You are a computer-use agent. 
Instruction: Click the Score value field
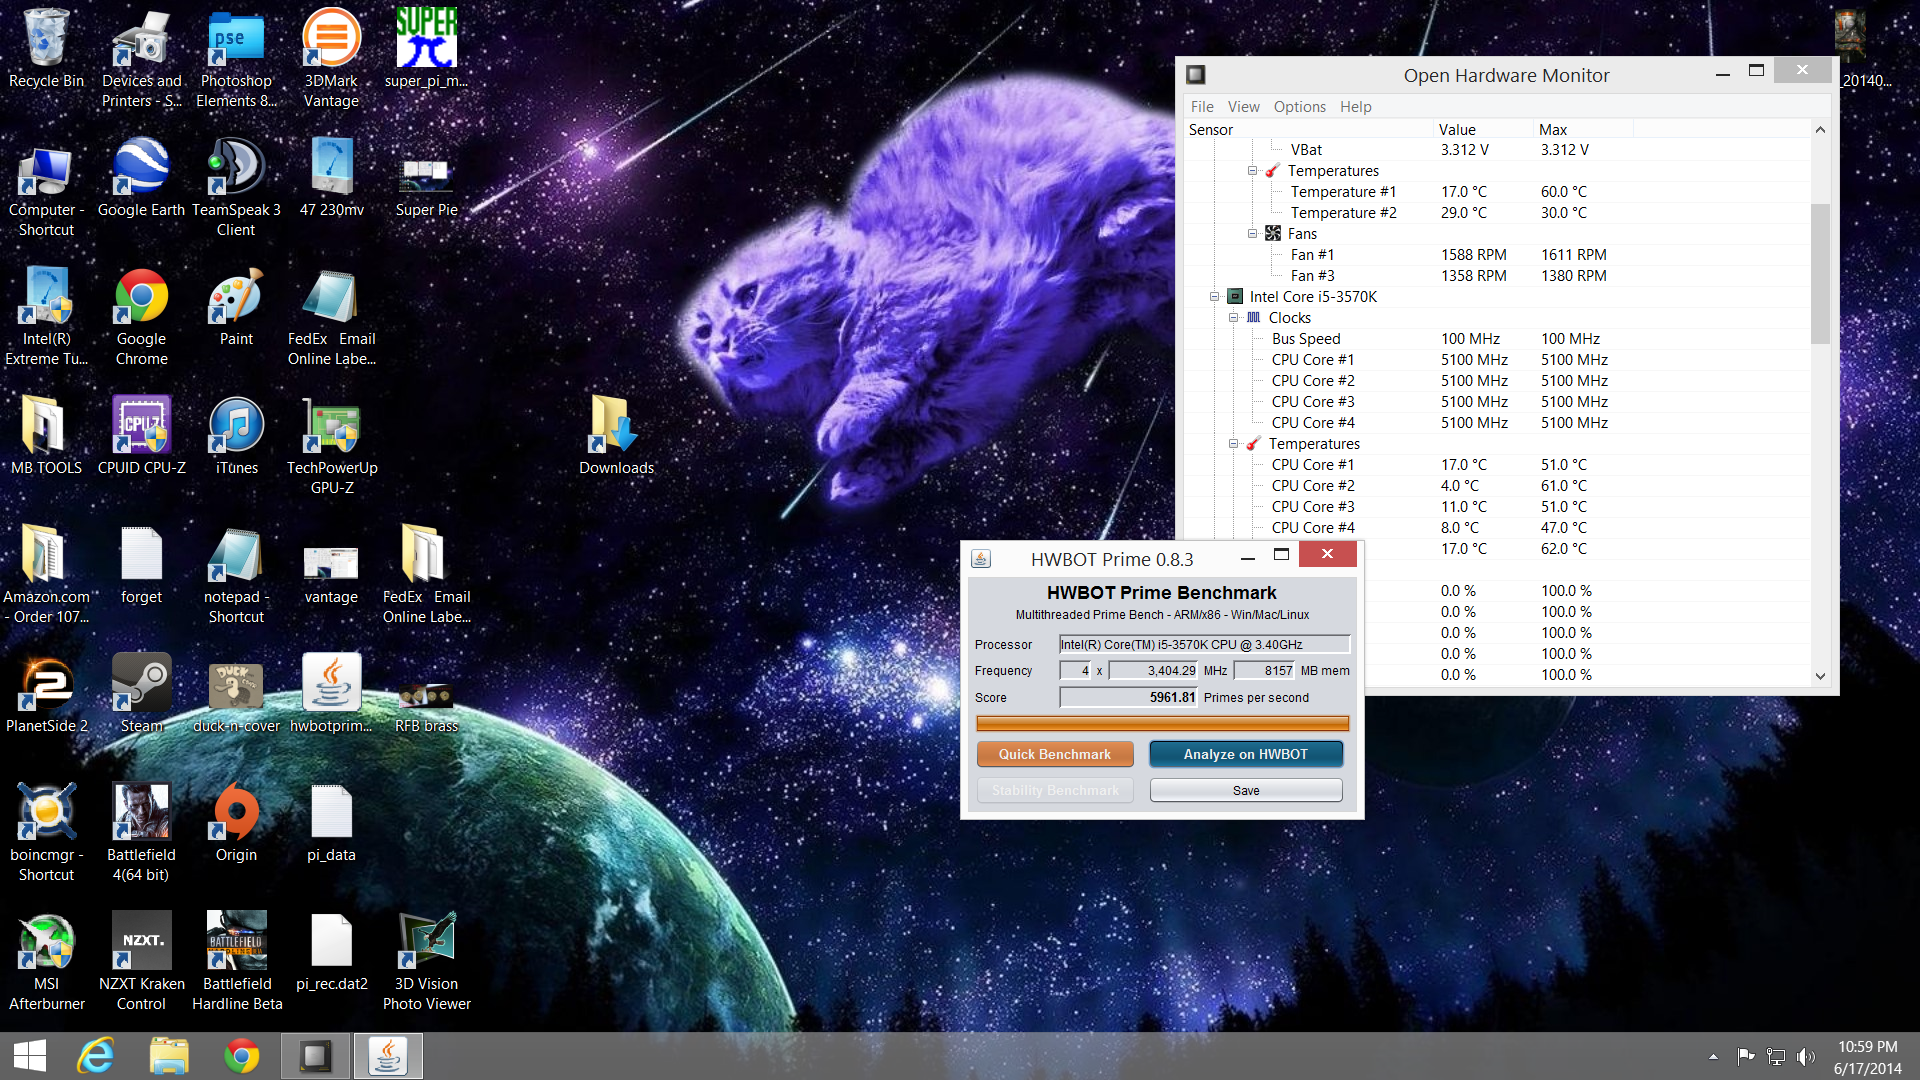(1128, 698)
